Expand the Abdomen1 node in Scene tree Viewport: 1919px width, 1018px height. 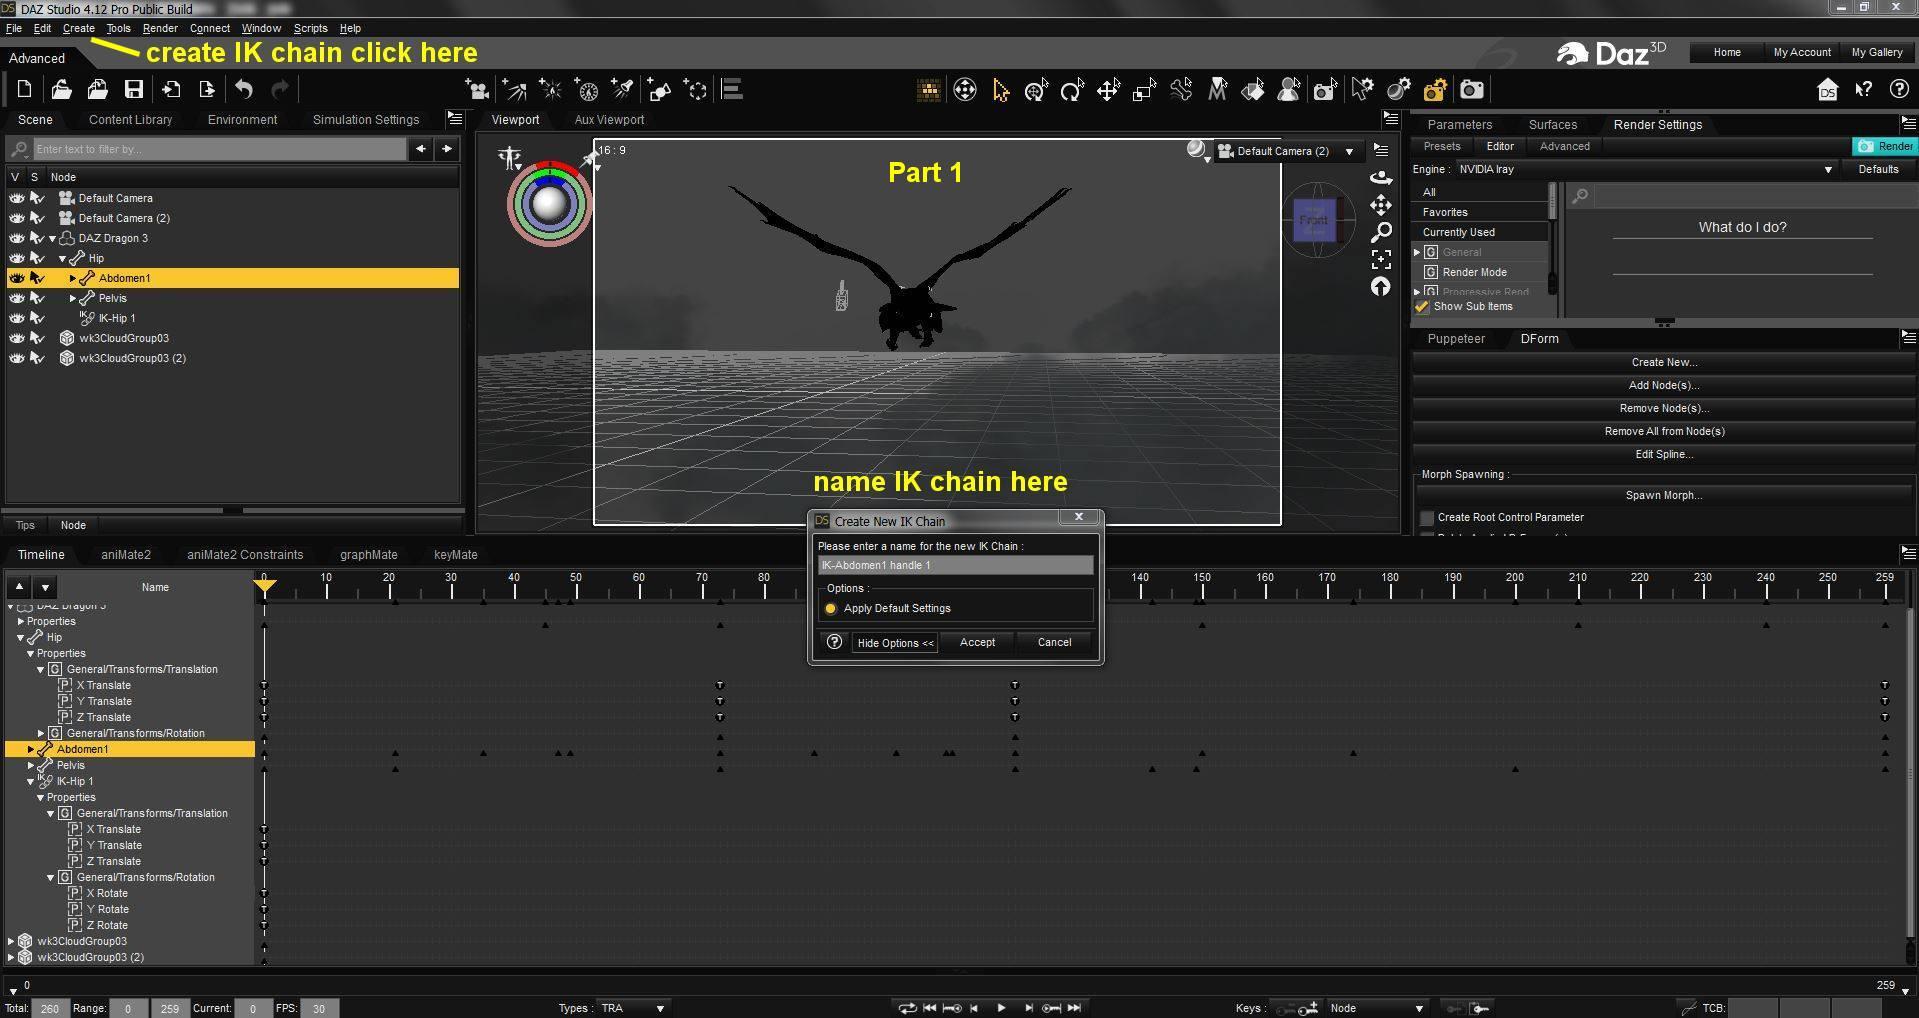[x=72, y=279]
